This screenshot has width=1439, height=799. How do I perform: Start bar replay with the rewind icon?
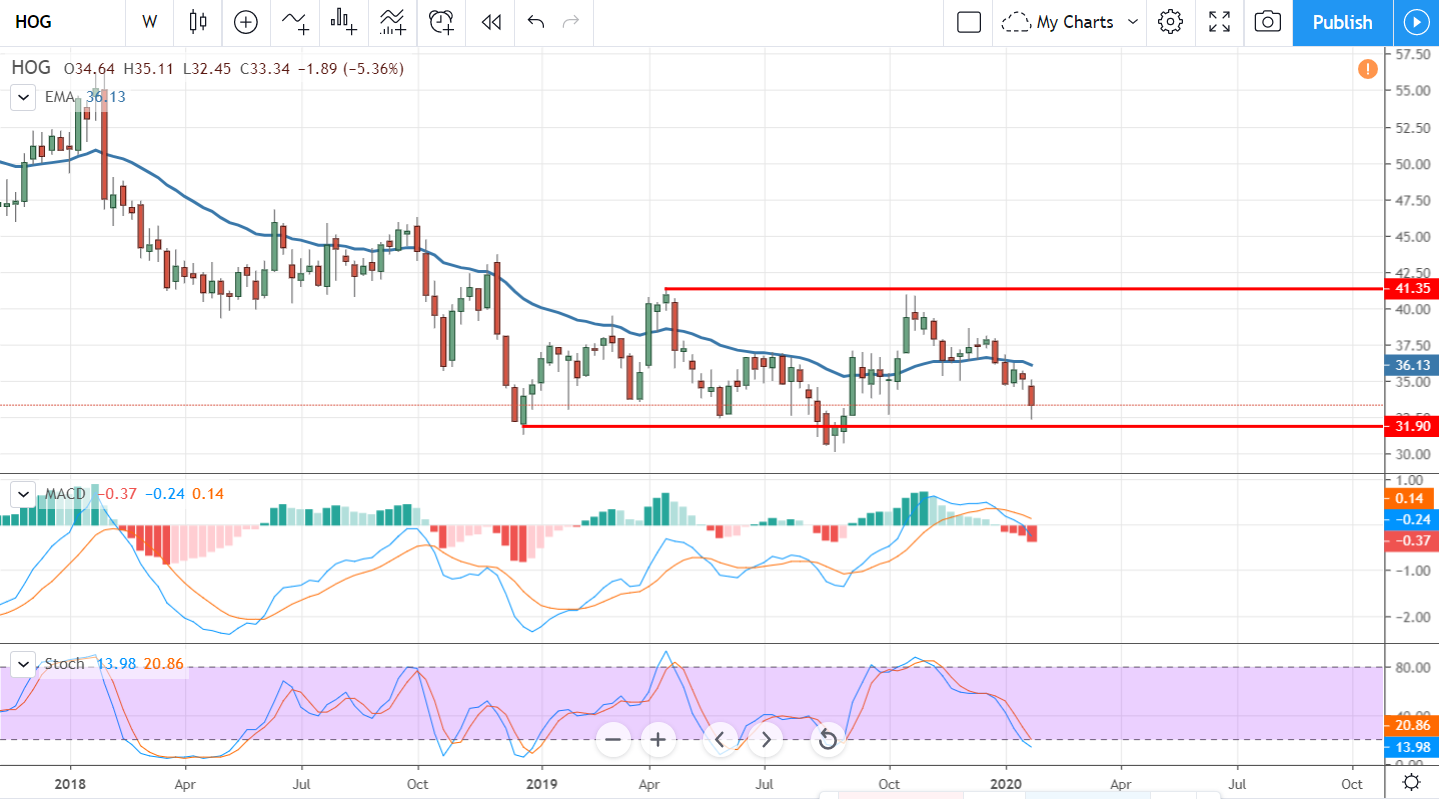click(490, 22)
